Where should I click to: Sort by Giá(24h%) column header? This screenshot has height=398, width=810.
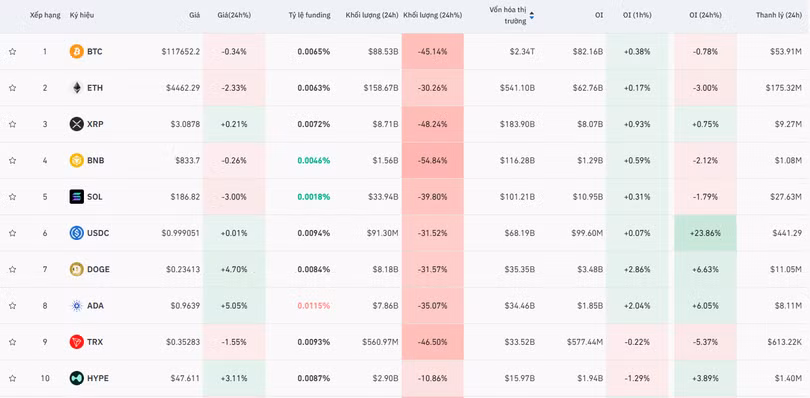coord(234,15)
